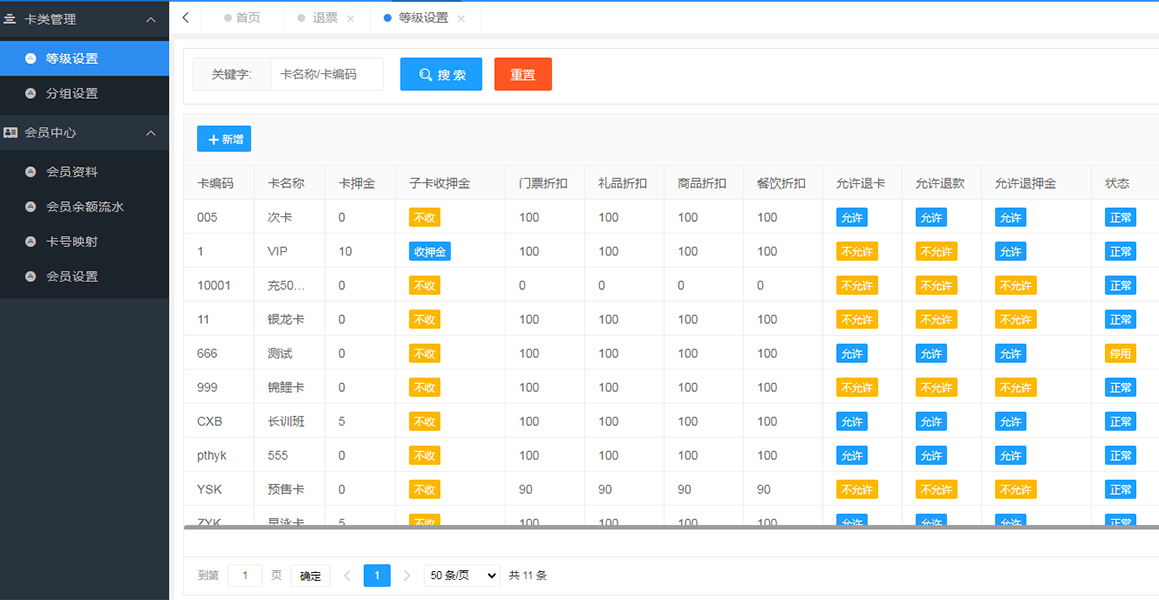This screenshot has height=600, width=1159.
Task: Open 等级设置 in the sidebar
Action: 72,59
